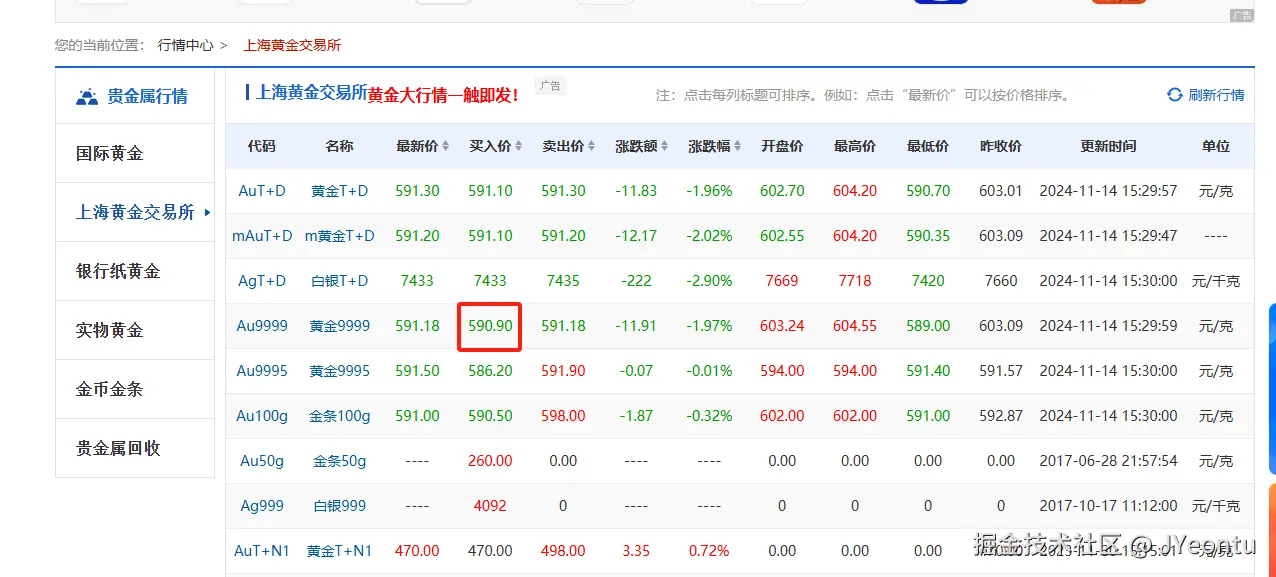Open 实物黄金 in the sidebar

(110, 330)
